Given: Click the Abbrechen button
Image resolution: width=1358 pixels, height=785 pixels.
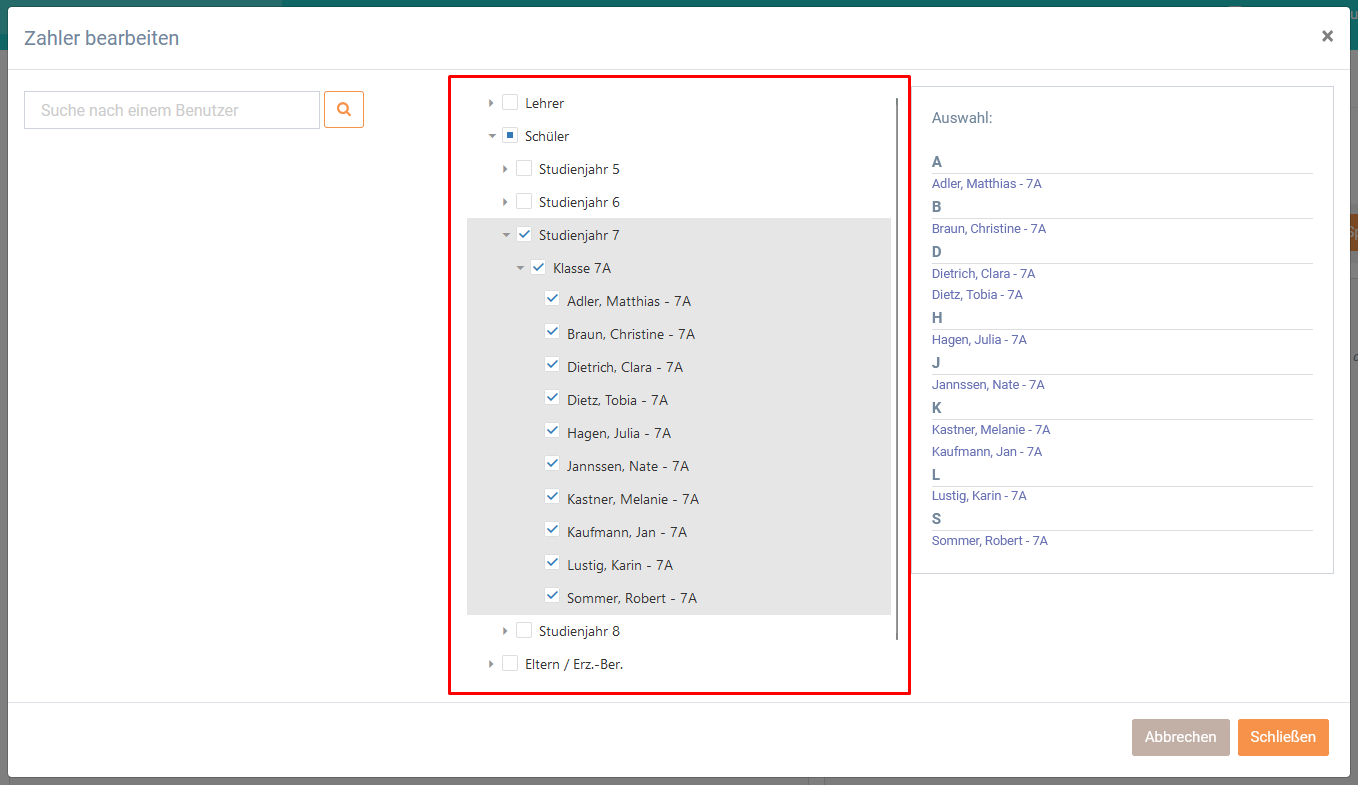Looking at the screenshot, I should 1181,737.
